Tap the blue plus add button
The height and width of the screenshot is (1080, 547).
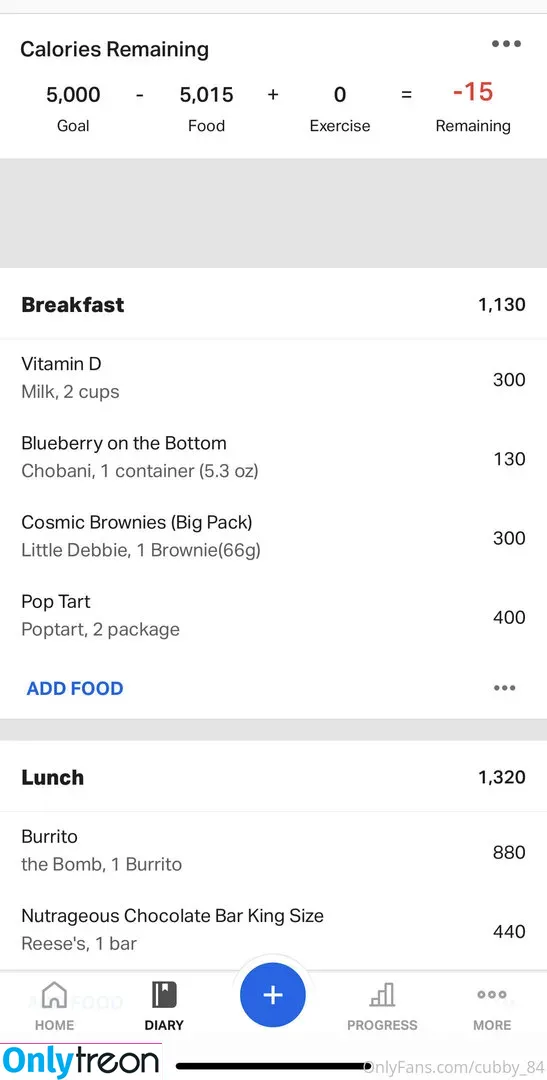(273, 995)
